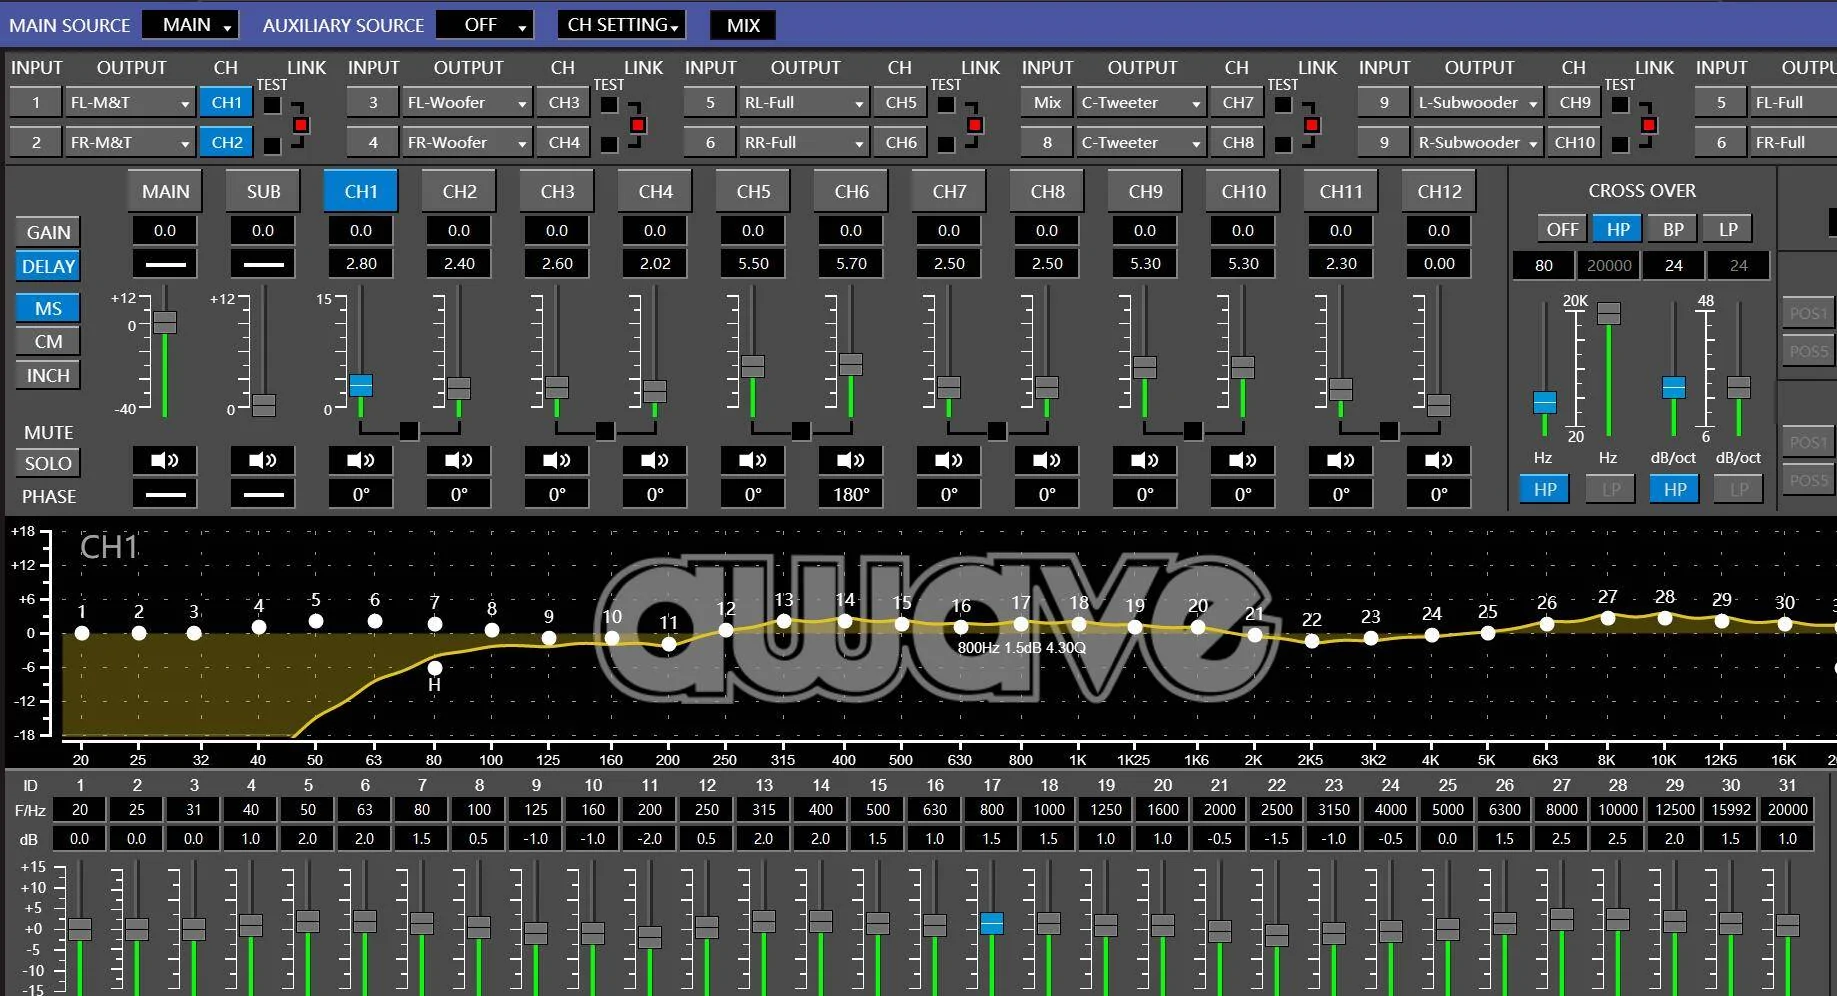The width and height of the screenshot is (1837, 996).
Task: Open the FL-M&T output dropdown
Action: coord(130,102)
